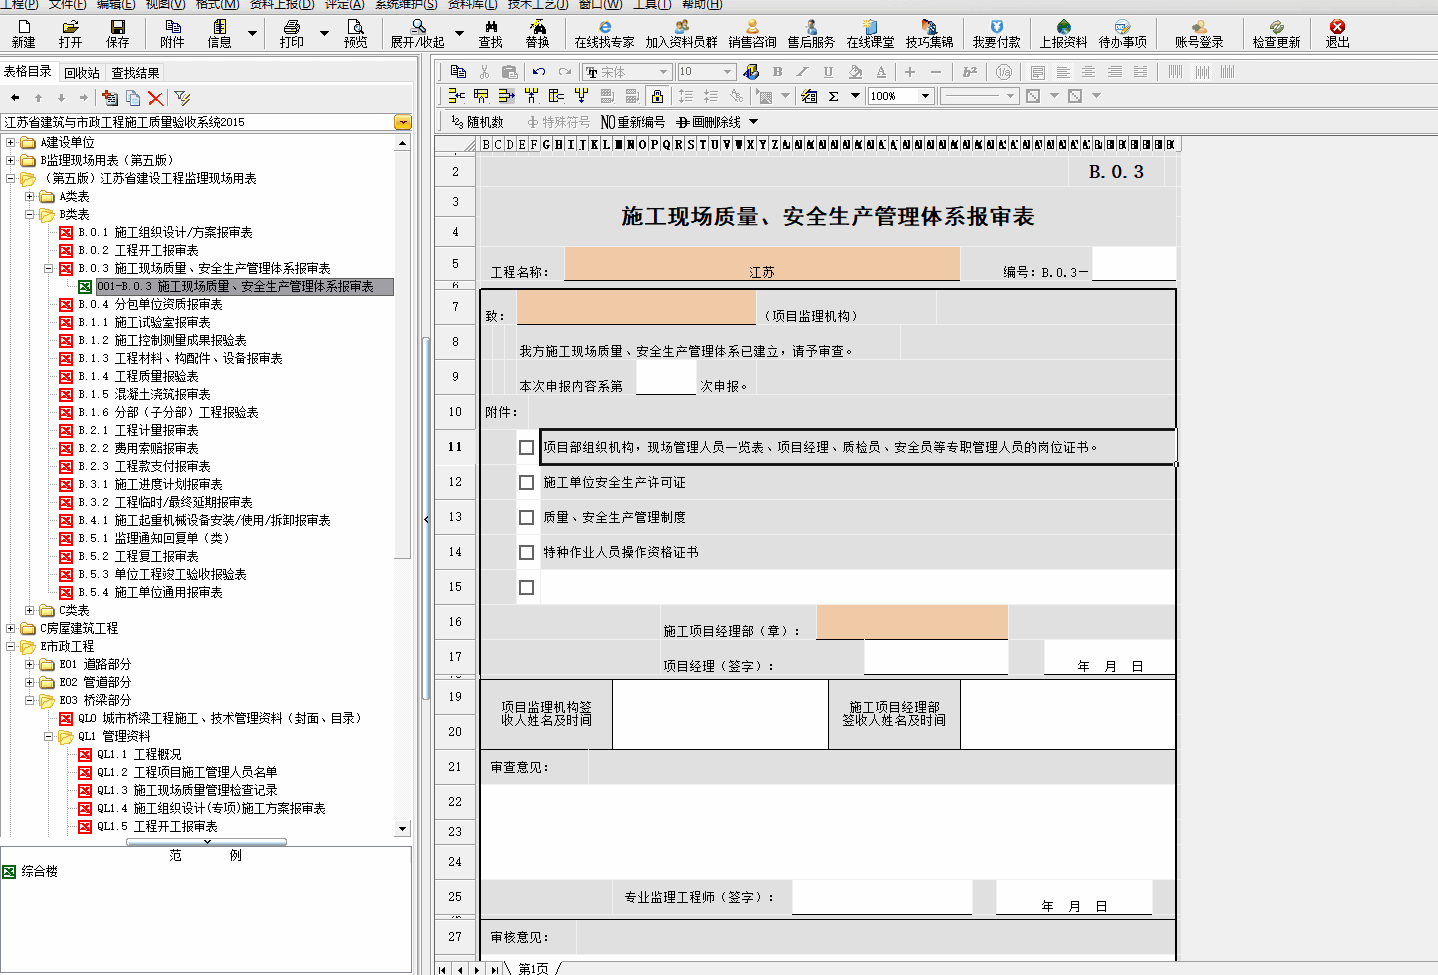Switch to the 回收站 tab
The image size is (1438, 975).
83,72
